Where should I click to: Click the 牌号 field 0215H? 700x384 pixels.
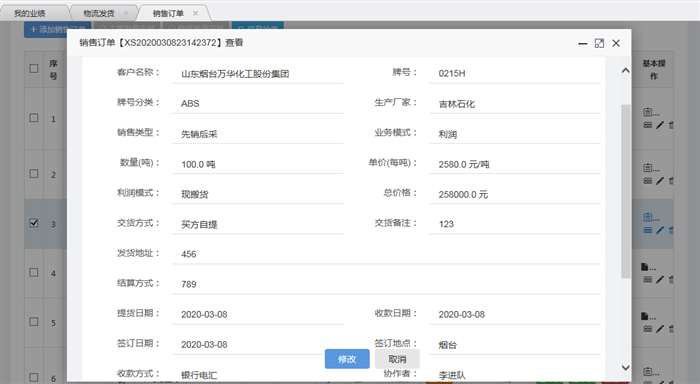[x=514, y=74]
